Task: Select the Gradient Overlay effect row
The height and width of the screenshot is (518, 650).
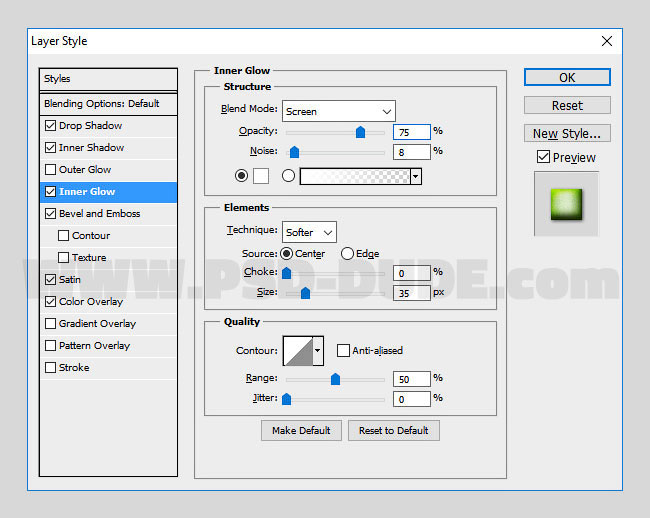Action: pyautogui.click(x=108, y=323)
